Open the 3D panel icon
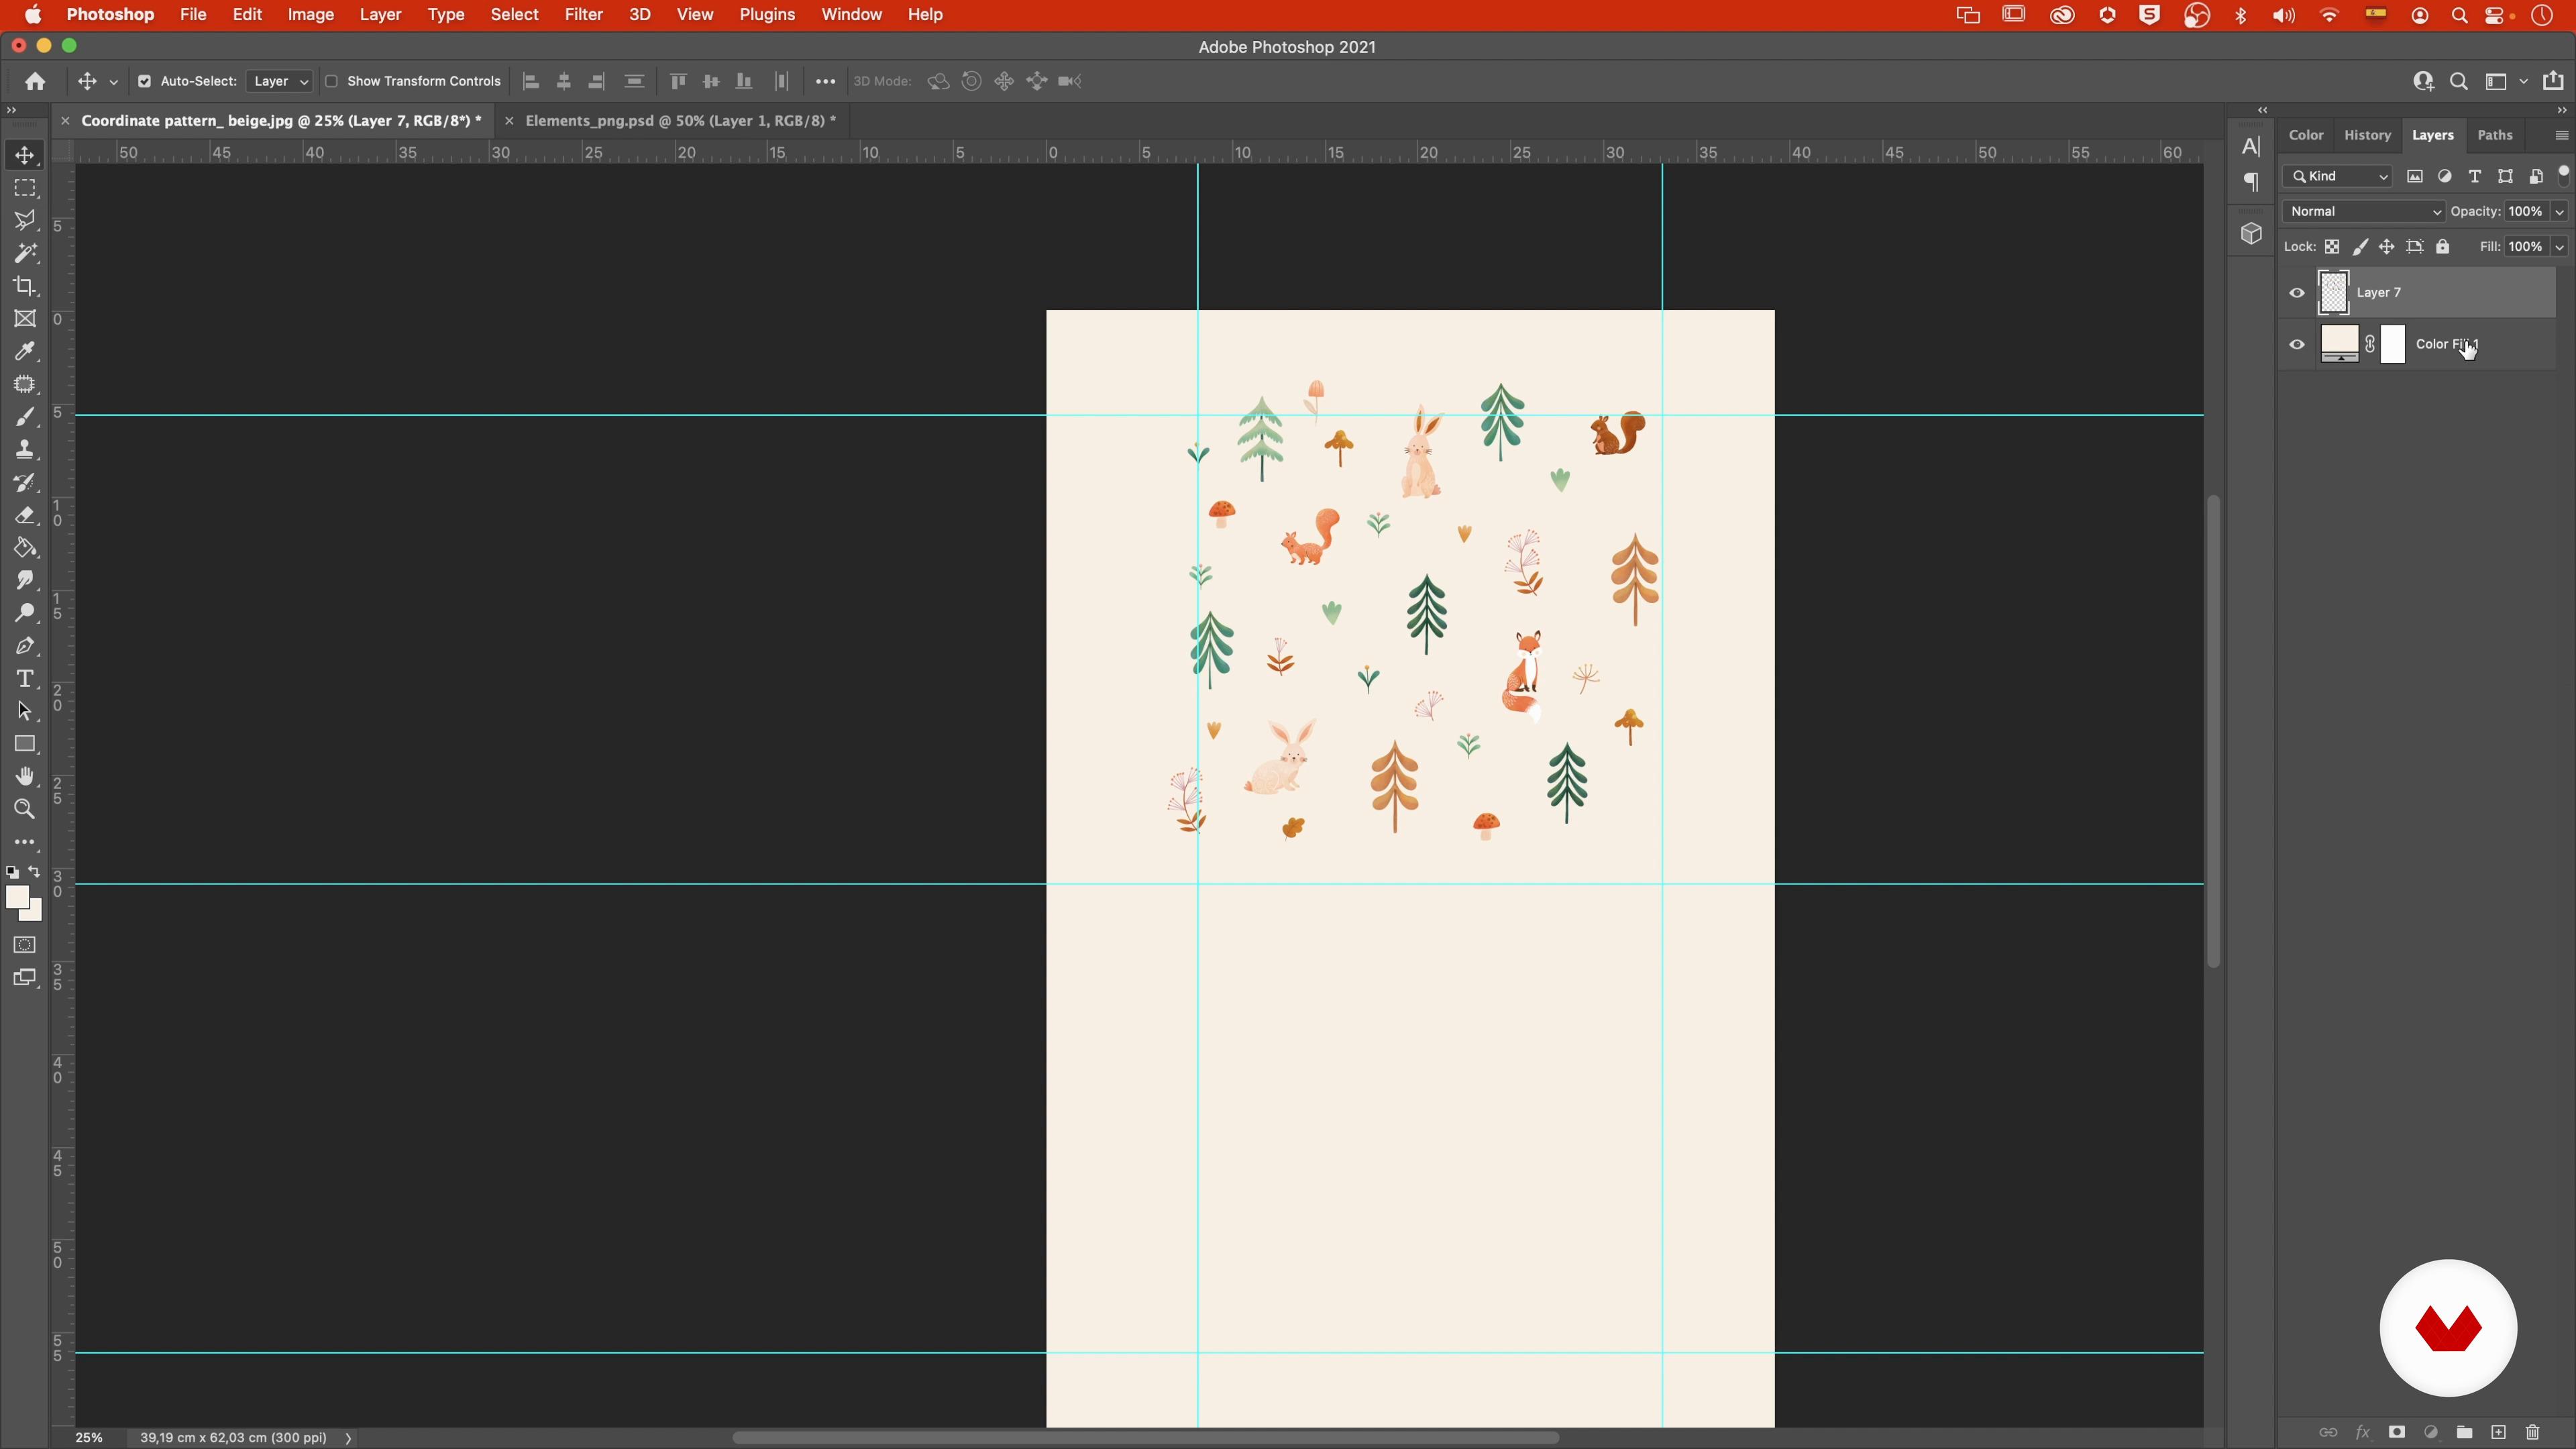Image resolution: width=2576 pixels, height=1449 pixels. click(x=2251, y=234)
